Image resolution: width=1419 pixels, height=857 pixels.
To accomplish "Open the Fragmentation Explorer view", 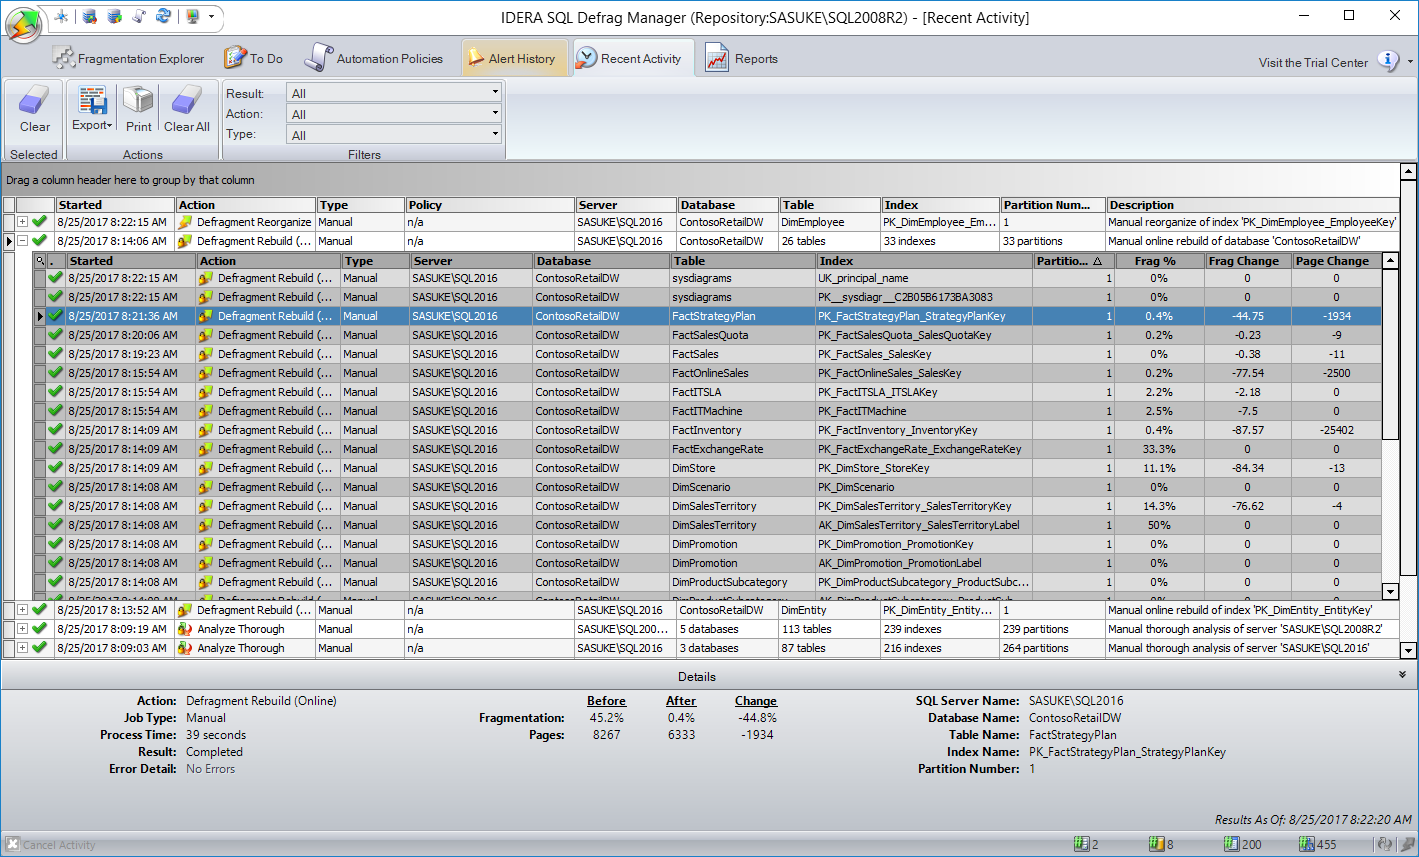I will click(129, 59).
